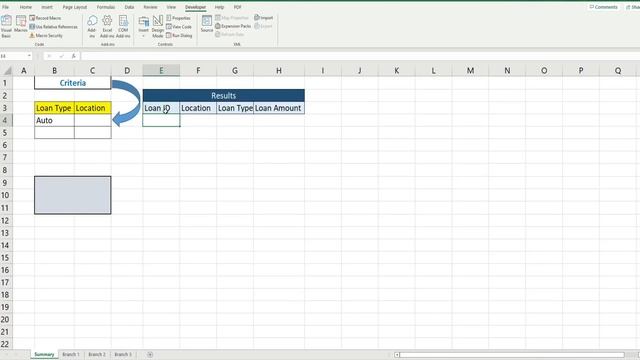Click the Loan ID results header

pyautogui.click(x=161, y=108)
